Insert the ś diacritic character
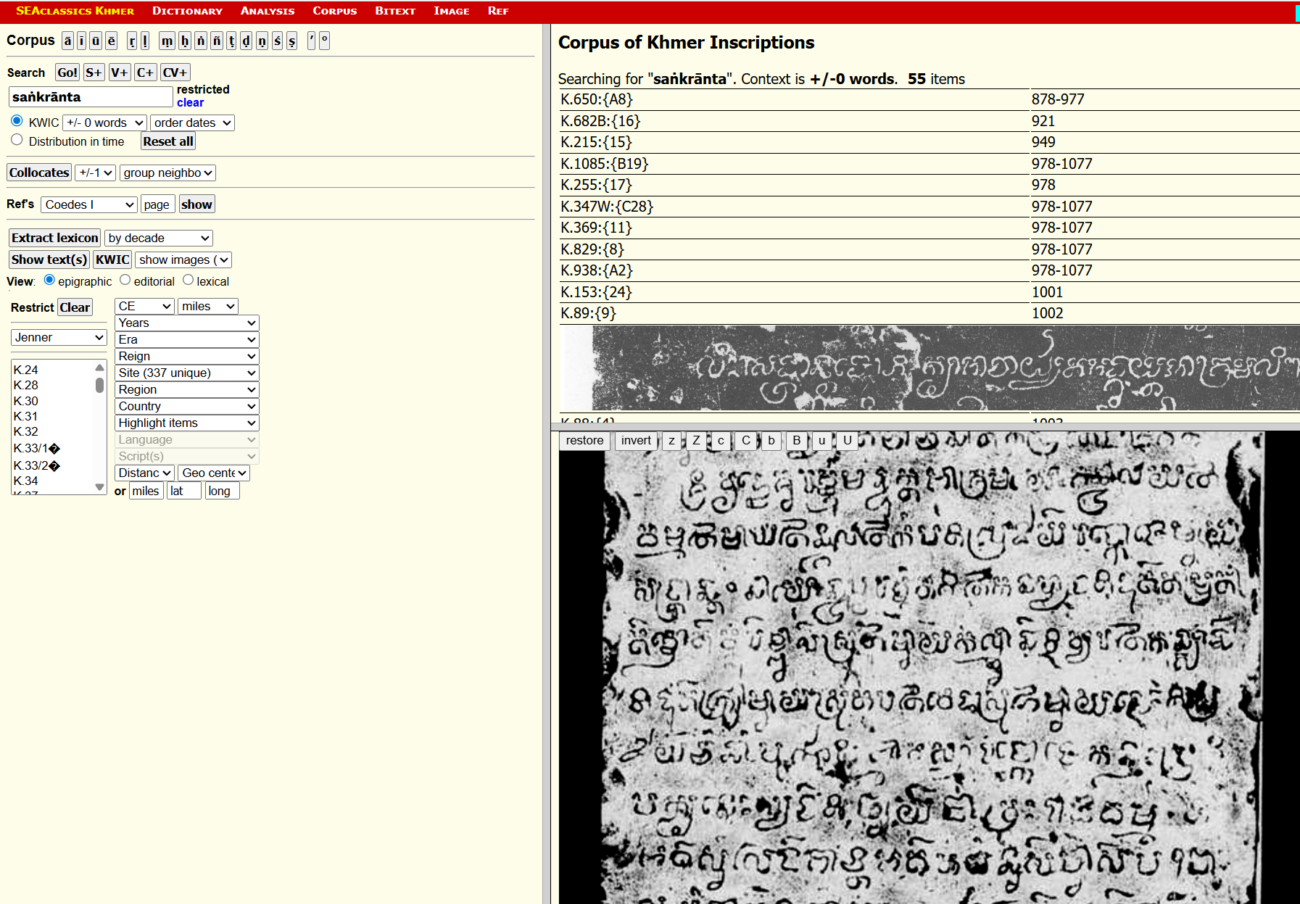The width and height of the screenshot is (1300, 904). point(276,41)
